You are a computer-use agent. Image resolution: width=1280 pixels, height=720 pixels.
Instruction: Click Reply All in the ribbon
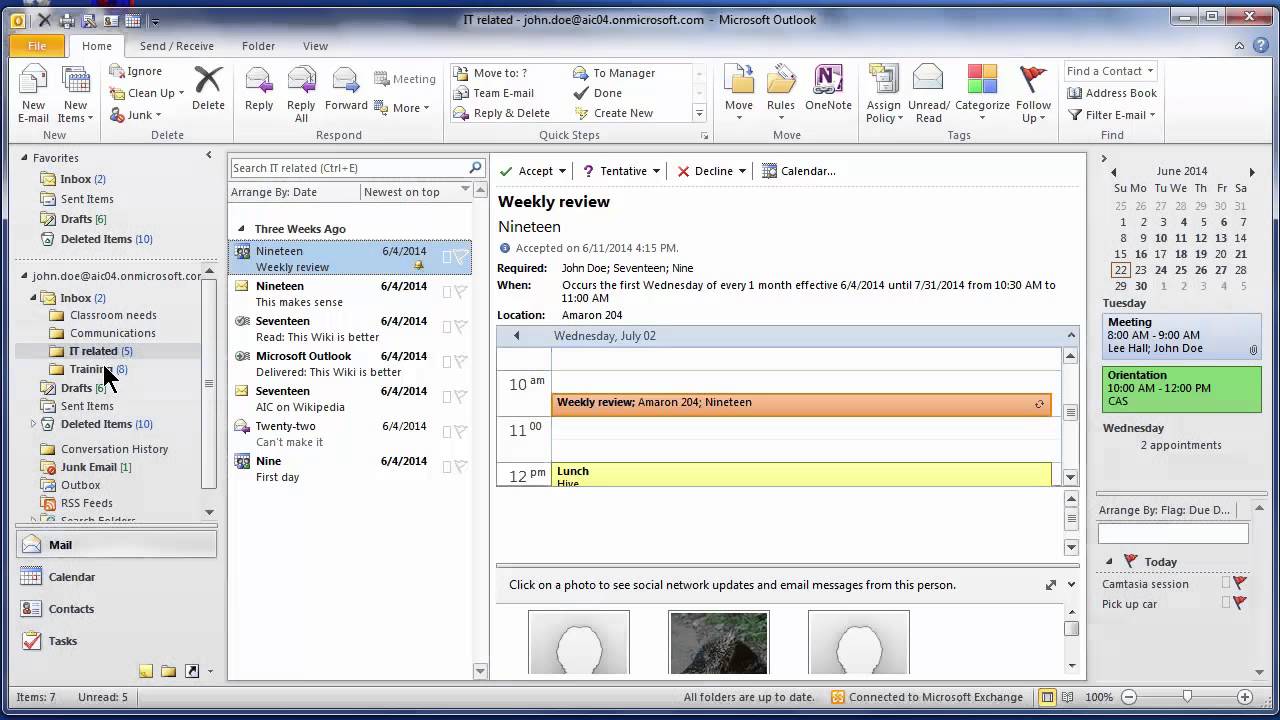(301, 95)
